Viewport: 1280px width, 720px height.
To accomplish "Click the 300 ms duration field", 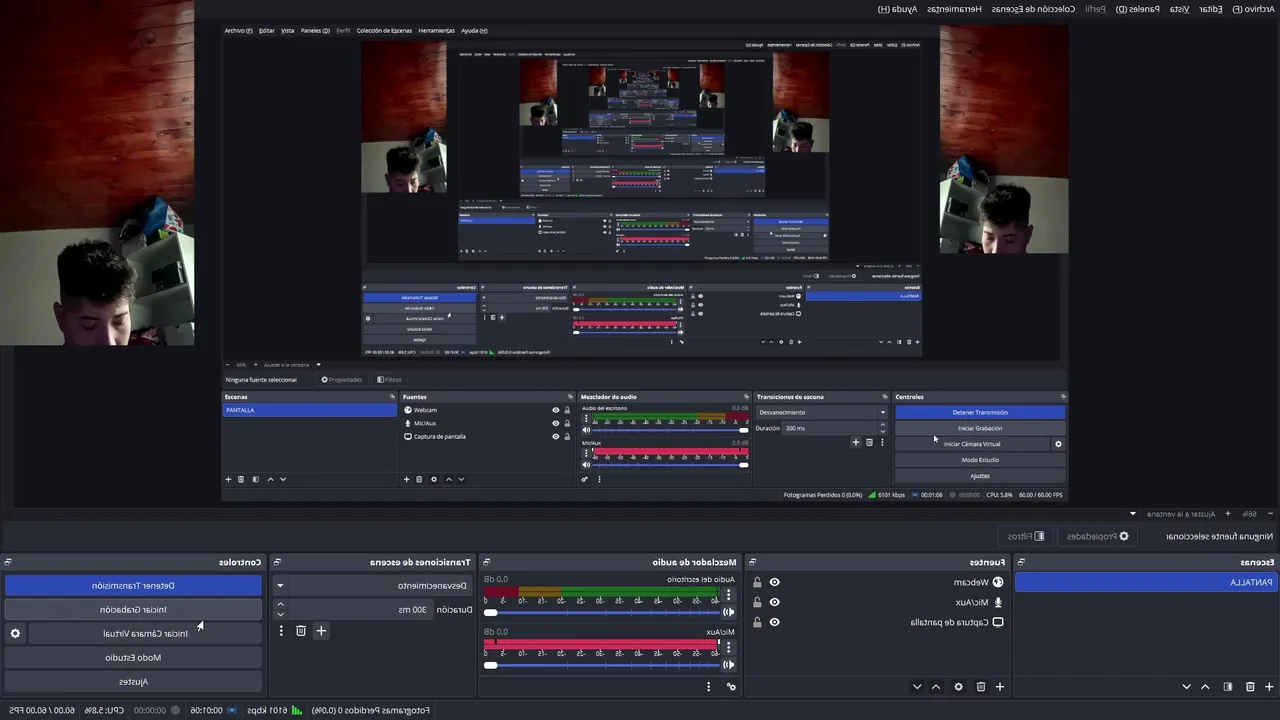I will coord(361,609).
